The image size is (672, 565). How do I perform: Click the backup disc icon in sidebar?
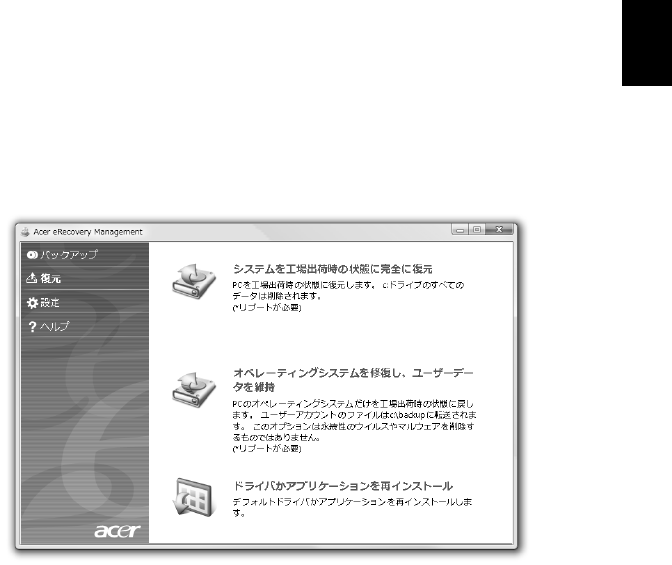point(32,255)
